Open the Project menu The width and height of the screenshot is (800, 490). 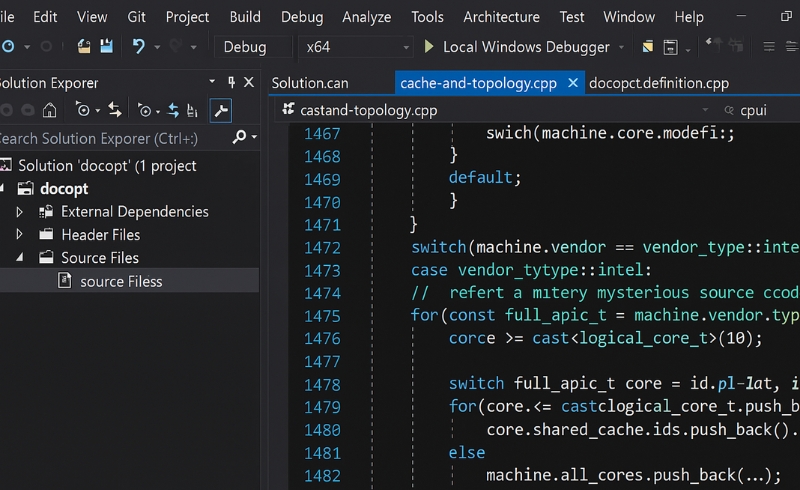pyautogui.click(x=187, y=17)
